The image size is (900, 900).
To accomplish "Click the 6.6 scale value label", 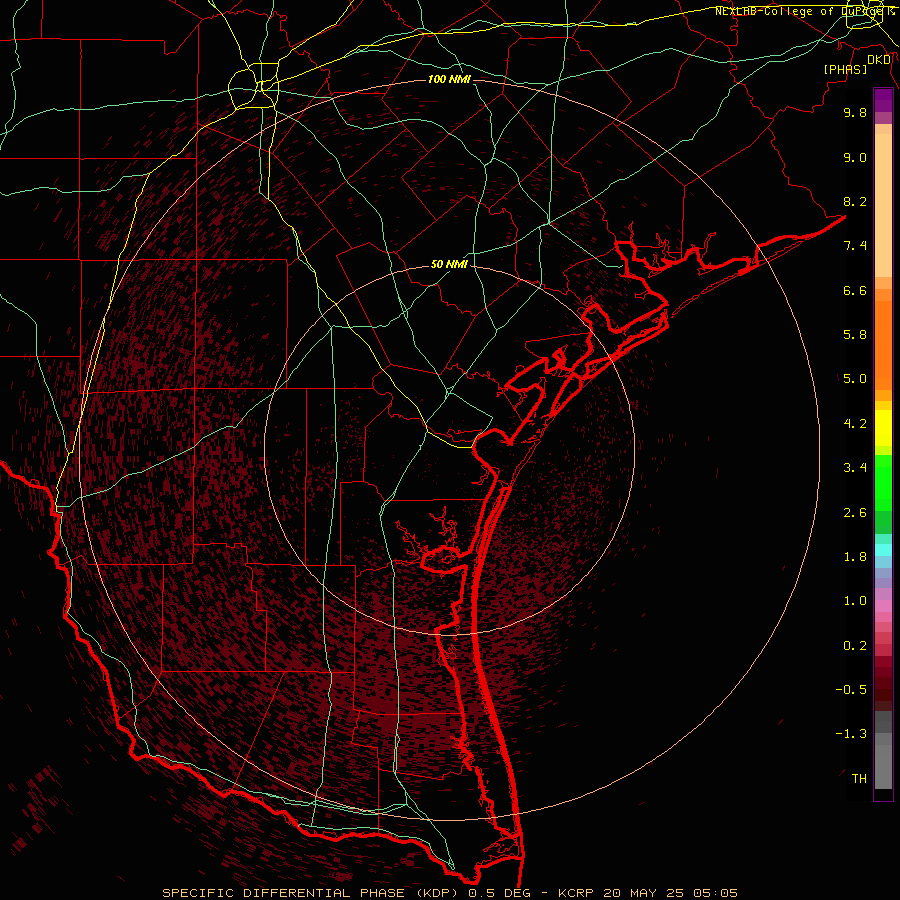I will (x=855, y=290).
